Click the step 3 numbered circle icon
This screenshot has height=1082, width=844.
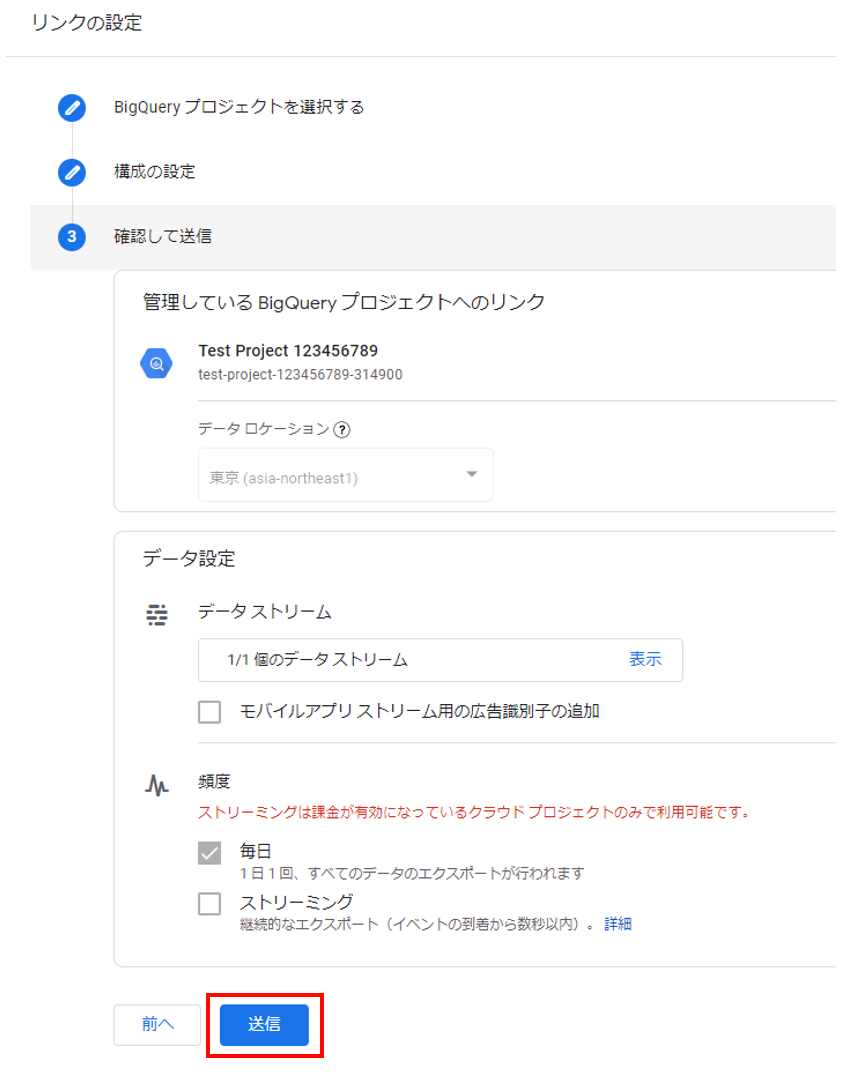[x=71, y=237]
